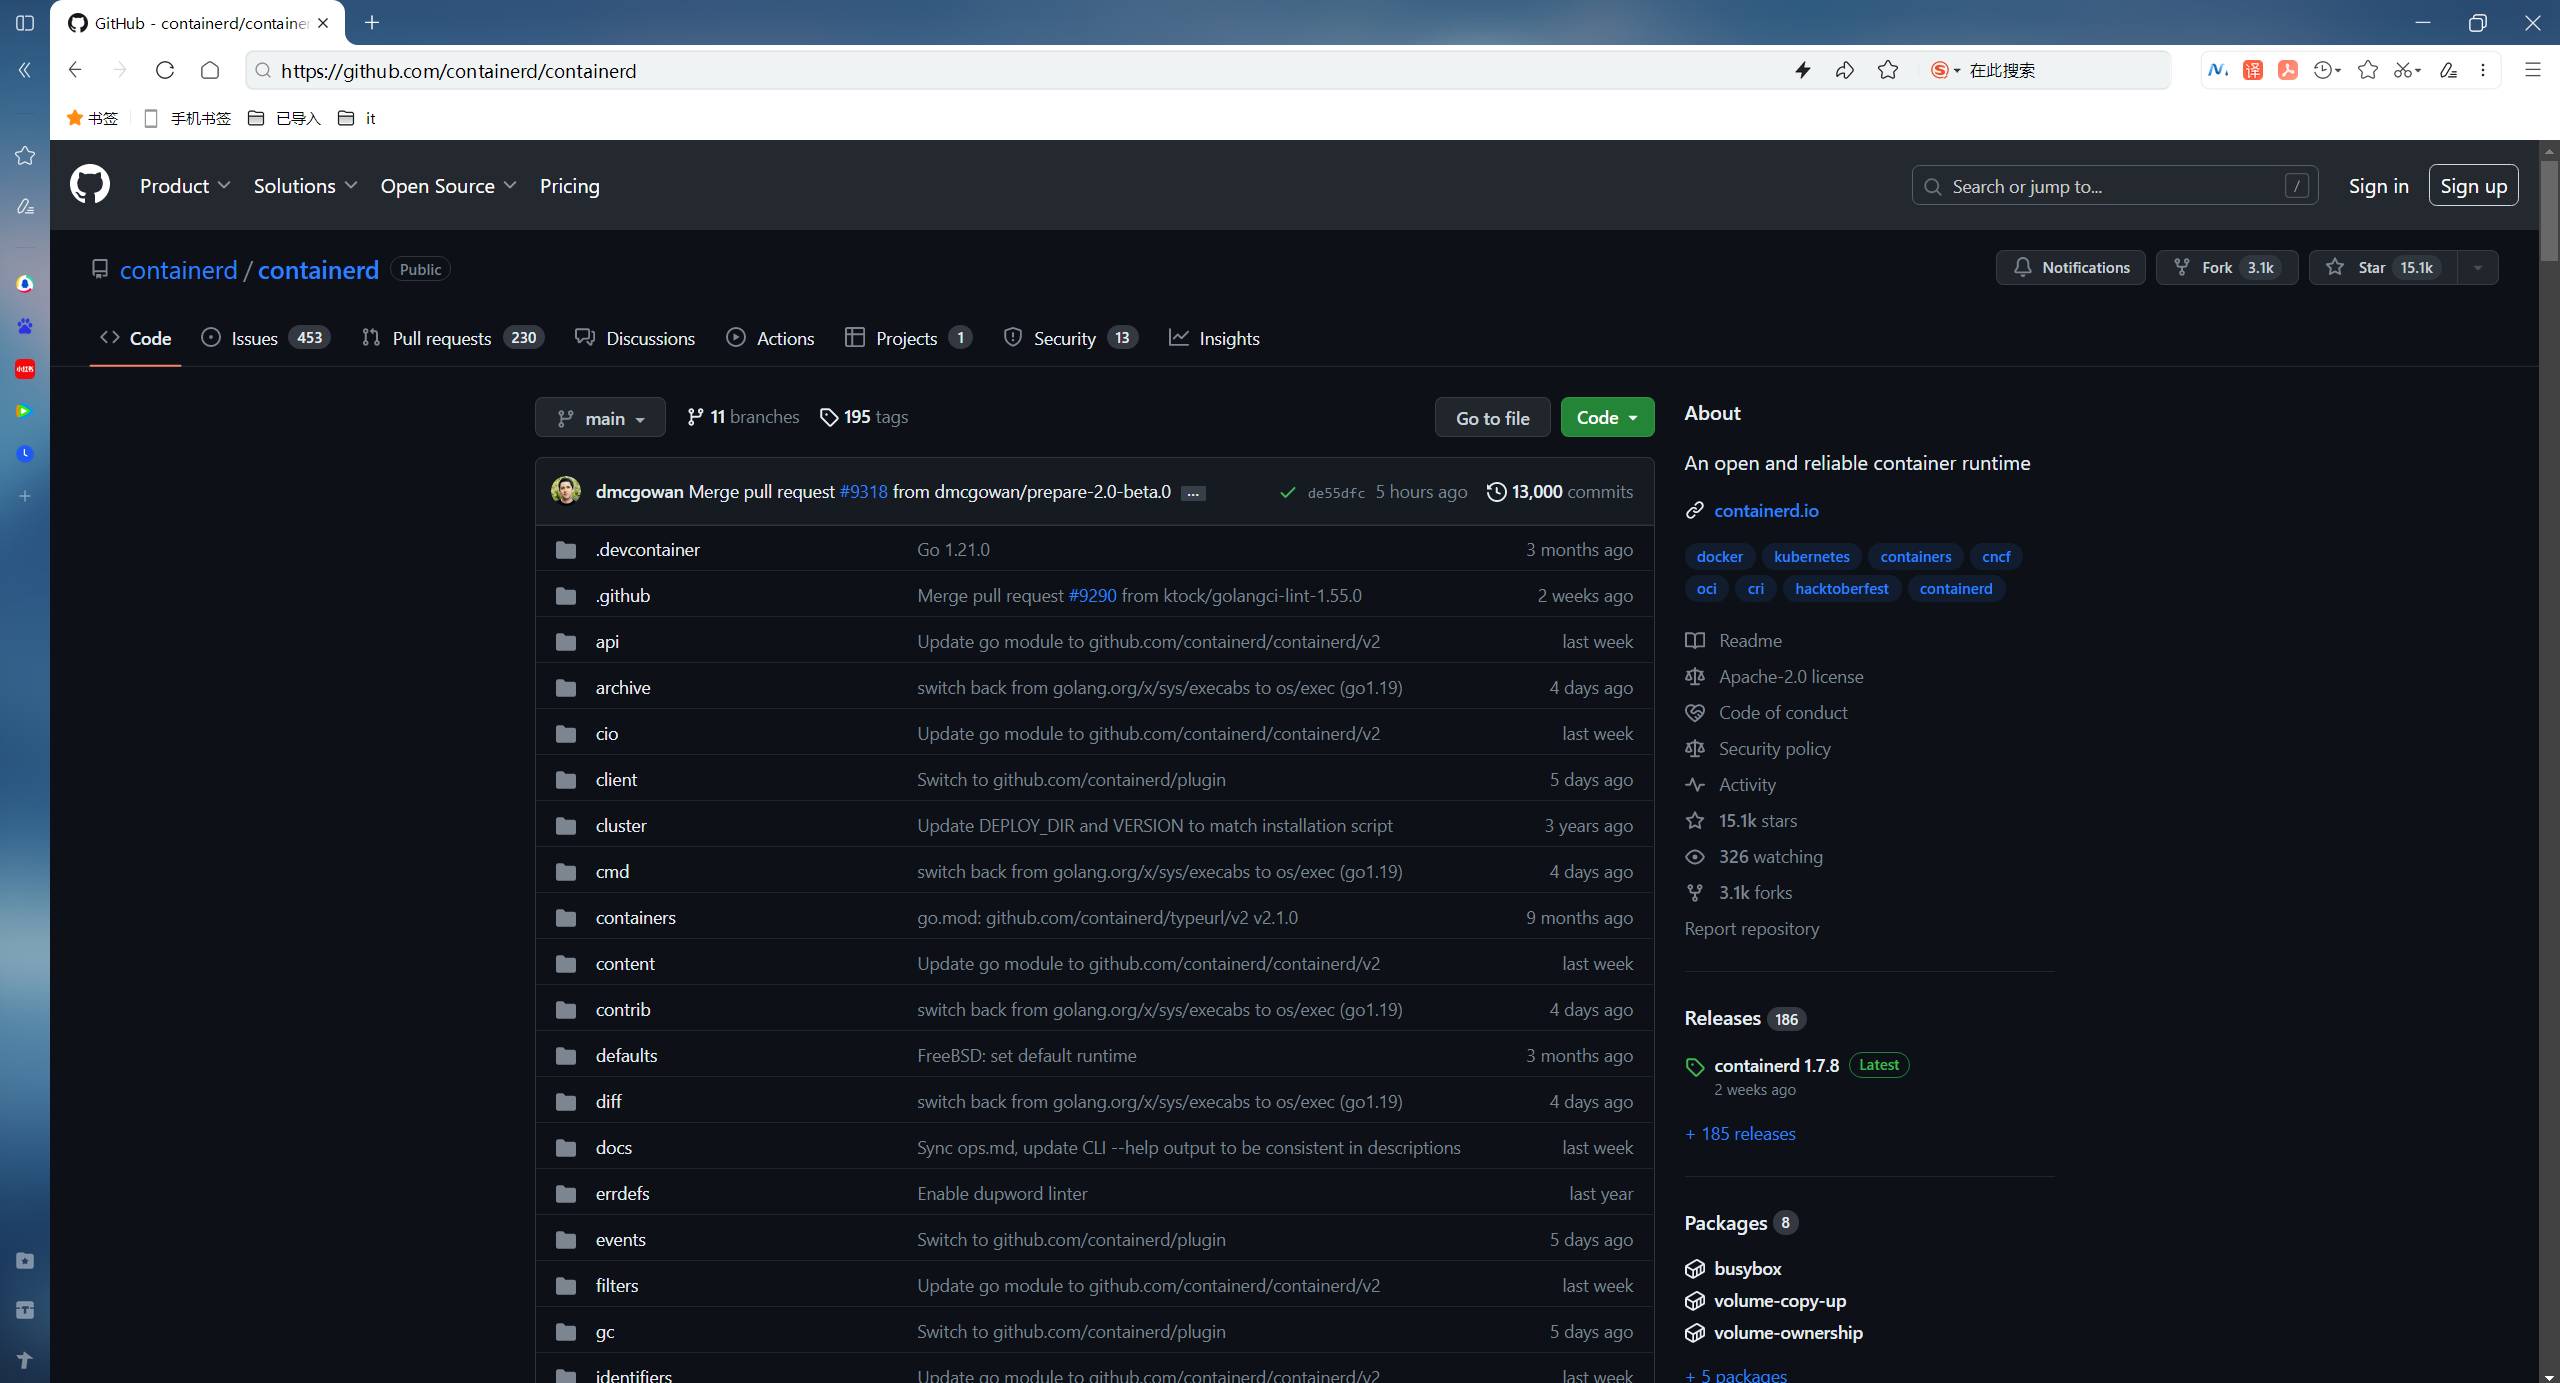
Task: Click the Sign in link
Action: pyautogui.click(x=2378, y=186)
